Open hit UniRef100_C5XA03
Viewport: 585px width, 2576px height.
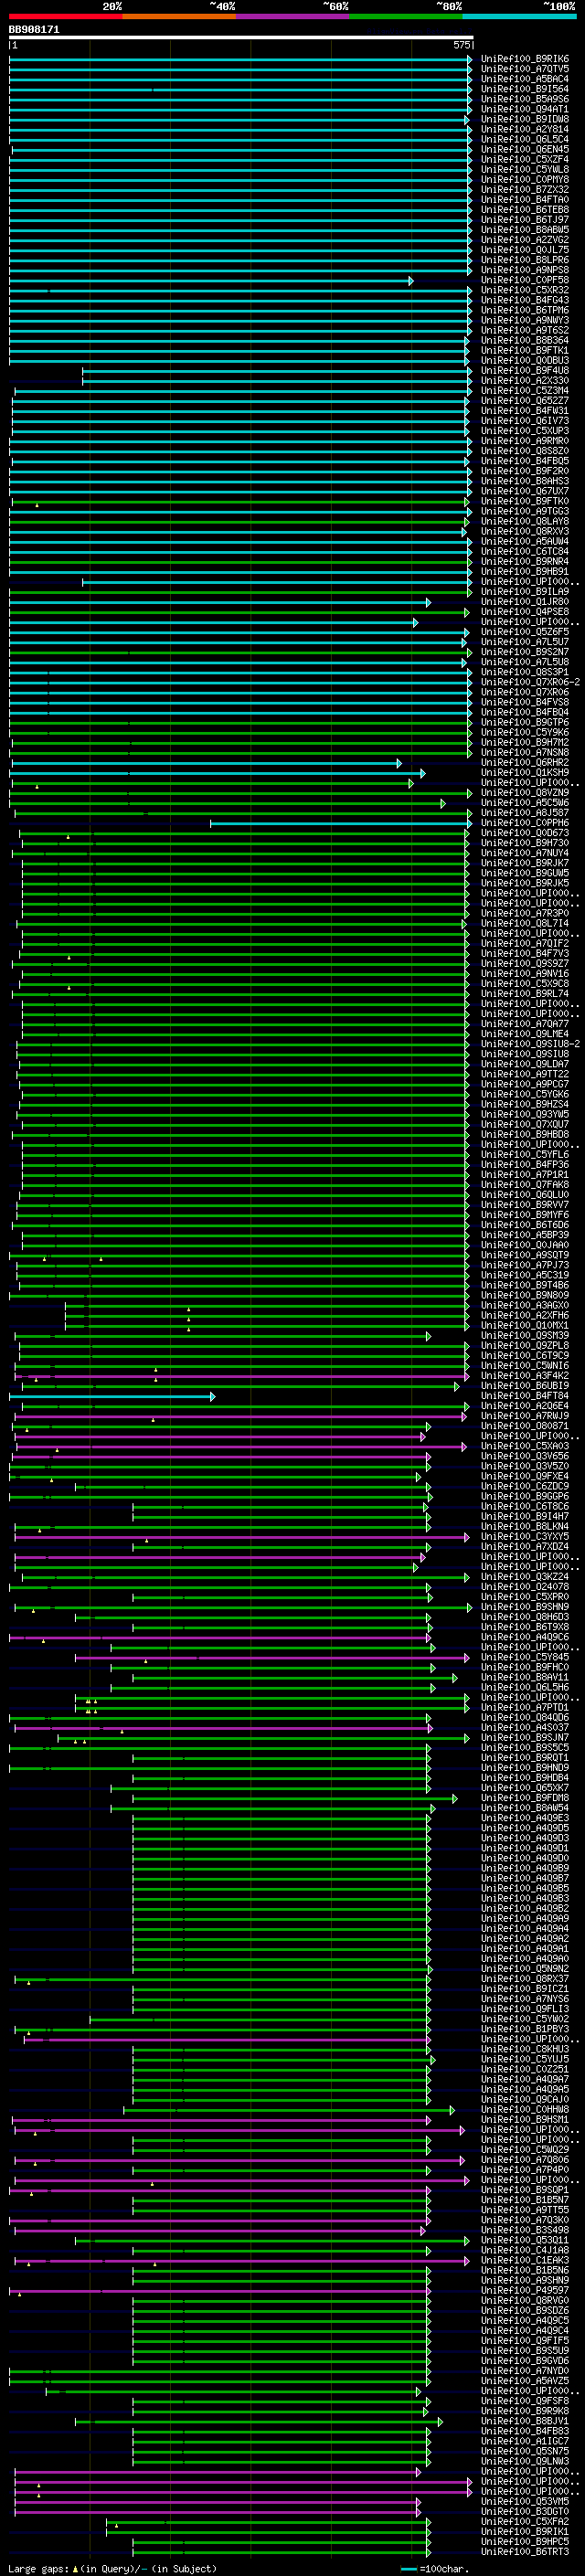click(x=525, y=1446)
